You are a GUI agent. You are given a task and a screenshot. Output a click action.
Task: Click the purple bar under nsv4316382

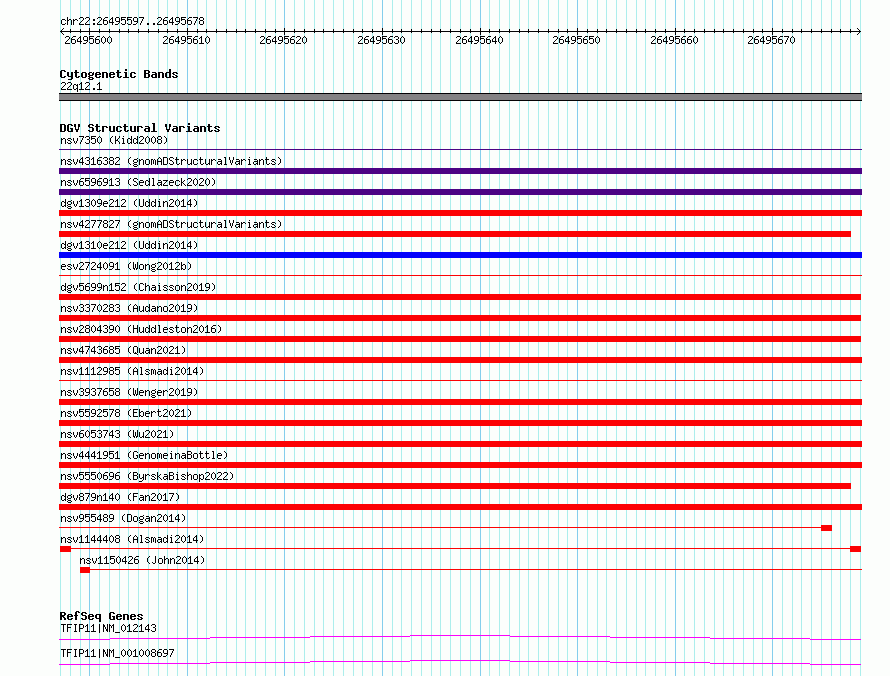pyautogui.click(x=460, y=171)
